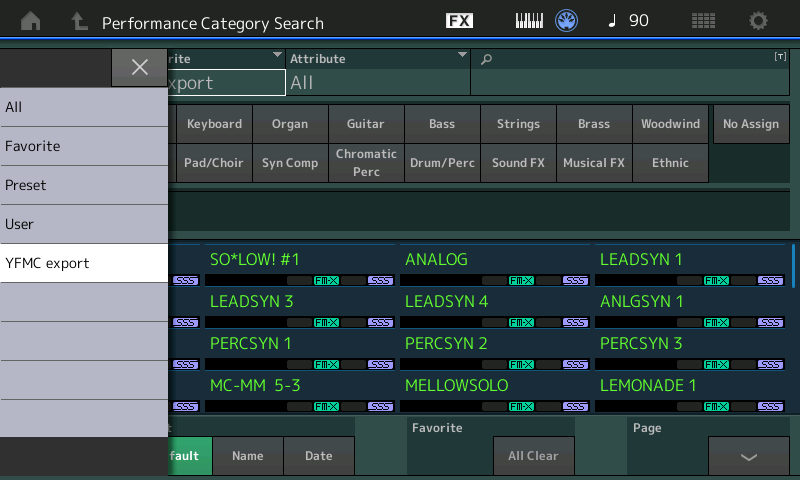Click the blue Live Set knob icon
Viewport: 800px width, 480px height.
568,21
